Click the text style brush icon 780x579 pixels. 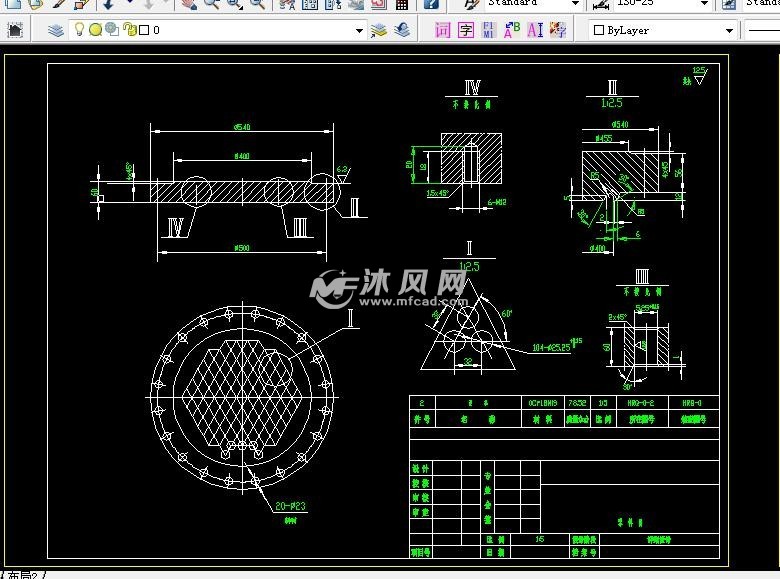coord(471,4)
